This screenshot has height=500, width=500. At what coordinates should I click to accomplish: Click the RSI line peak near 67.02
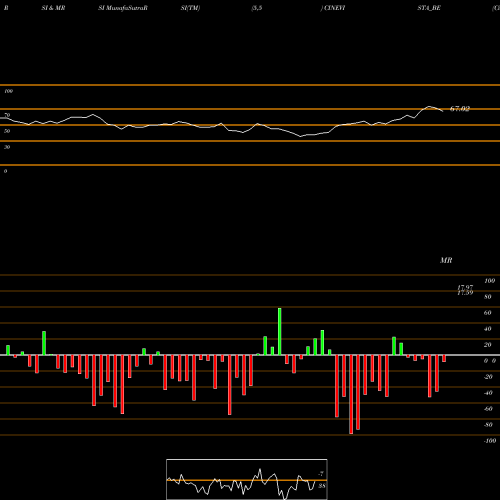(429, 107)
